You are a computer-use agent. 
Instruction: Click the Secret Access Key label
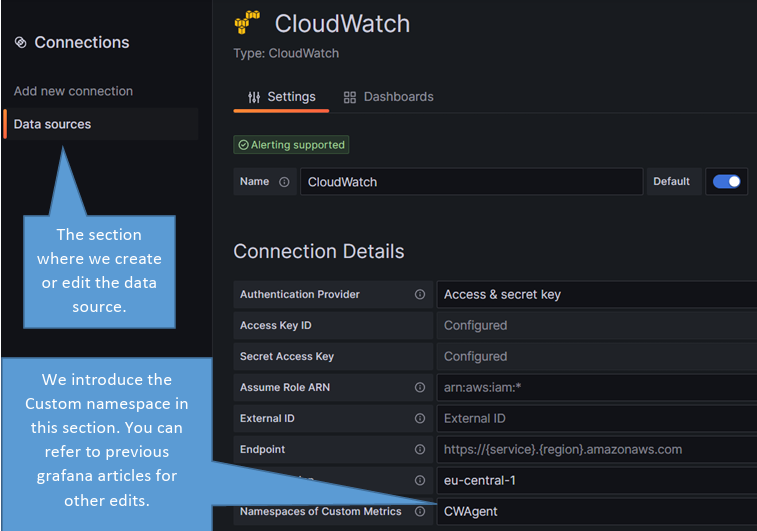point(287,356)
